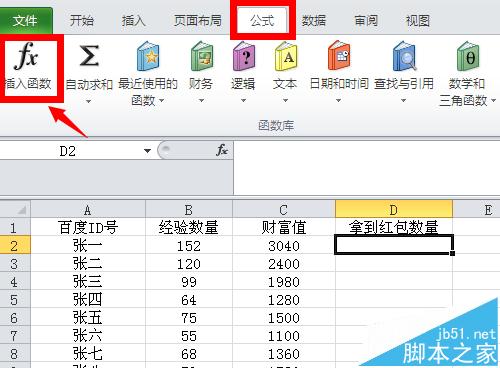Image resolution: width=500 pixels, height=368 pixels.
Task: Click the Insert Function (插入函数) fx icon
Action: 26,56
